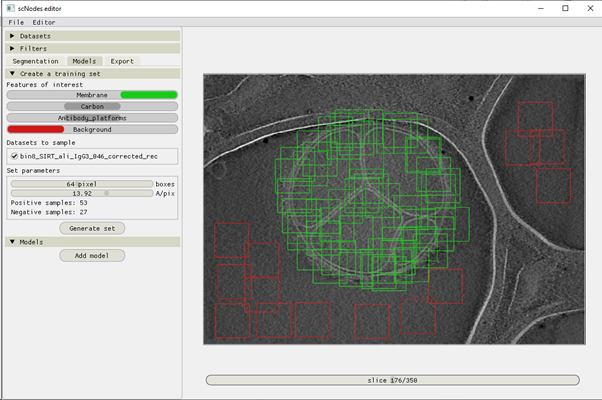Select the Models tab
602x400 pixels.
pyautogui.click(x=84, y=61)
